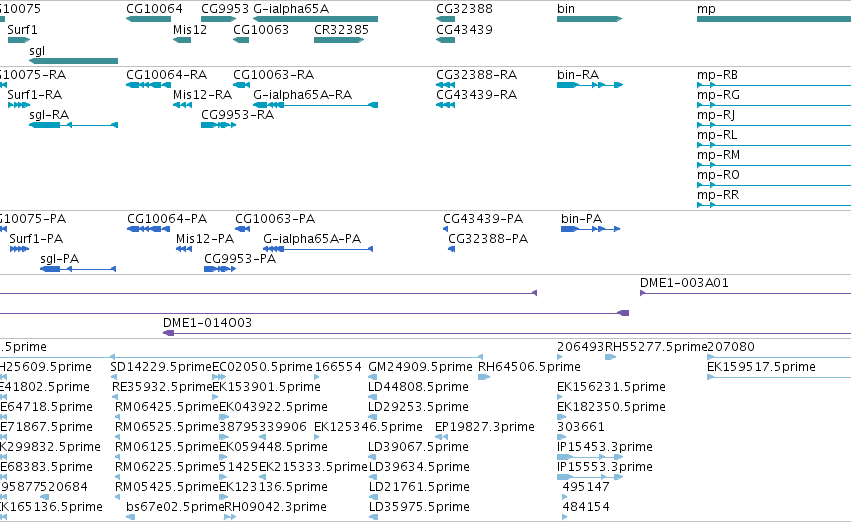Open the EK156231.5prime EST label
851x522 pixels.
click(611, 387)
